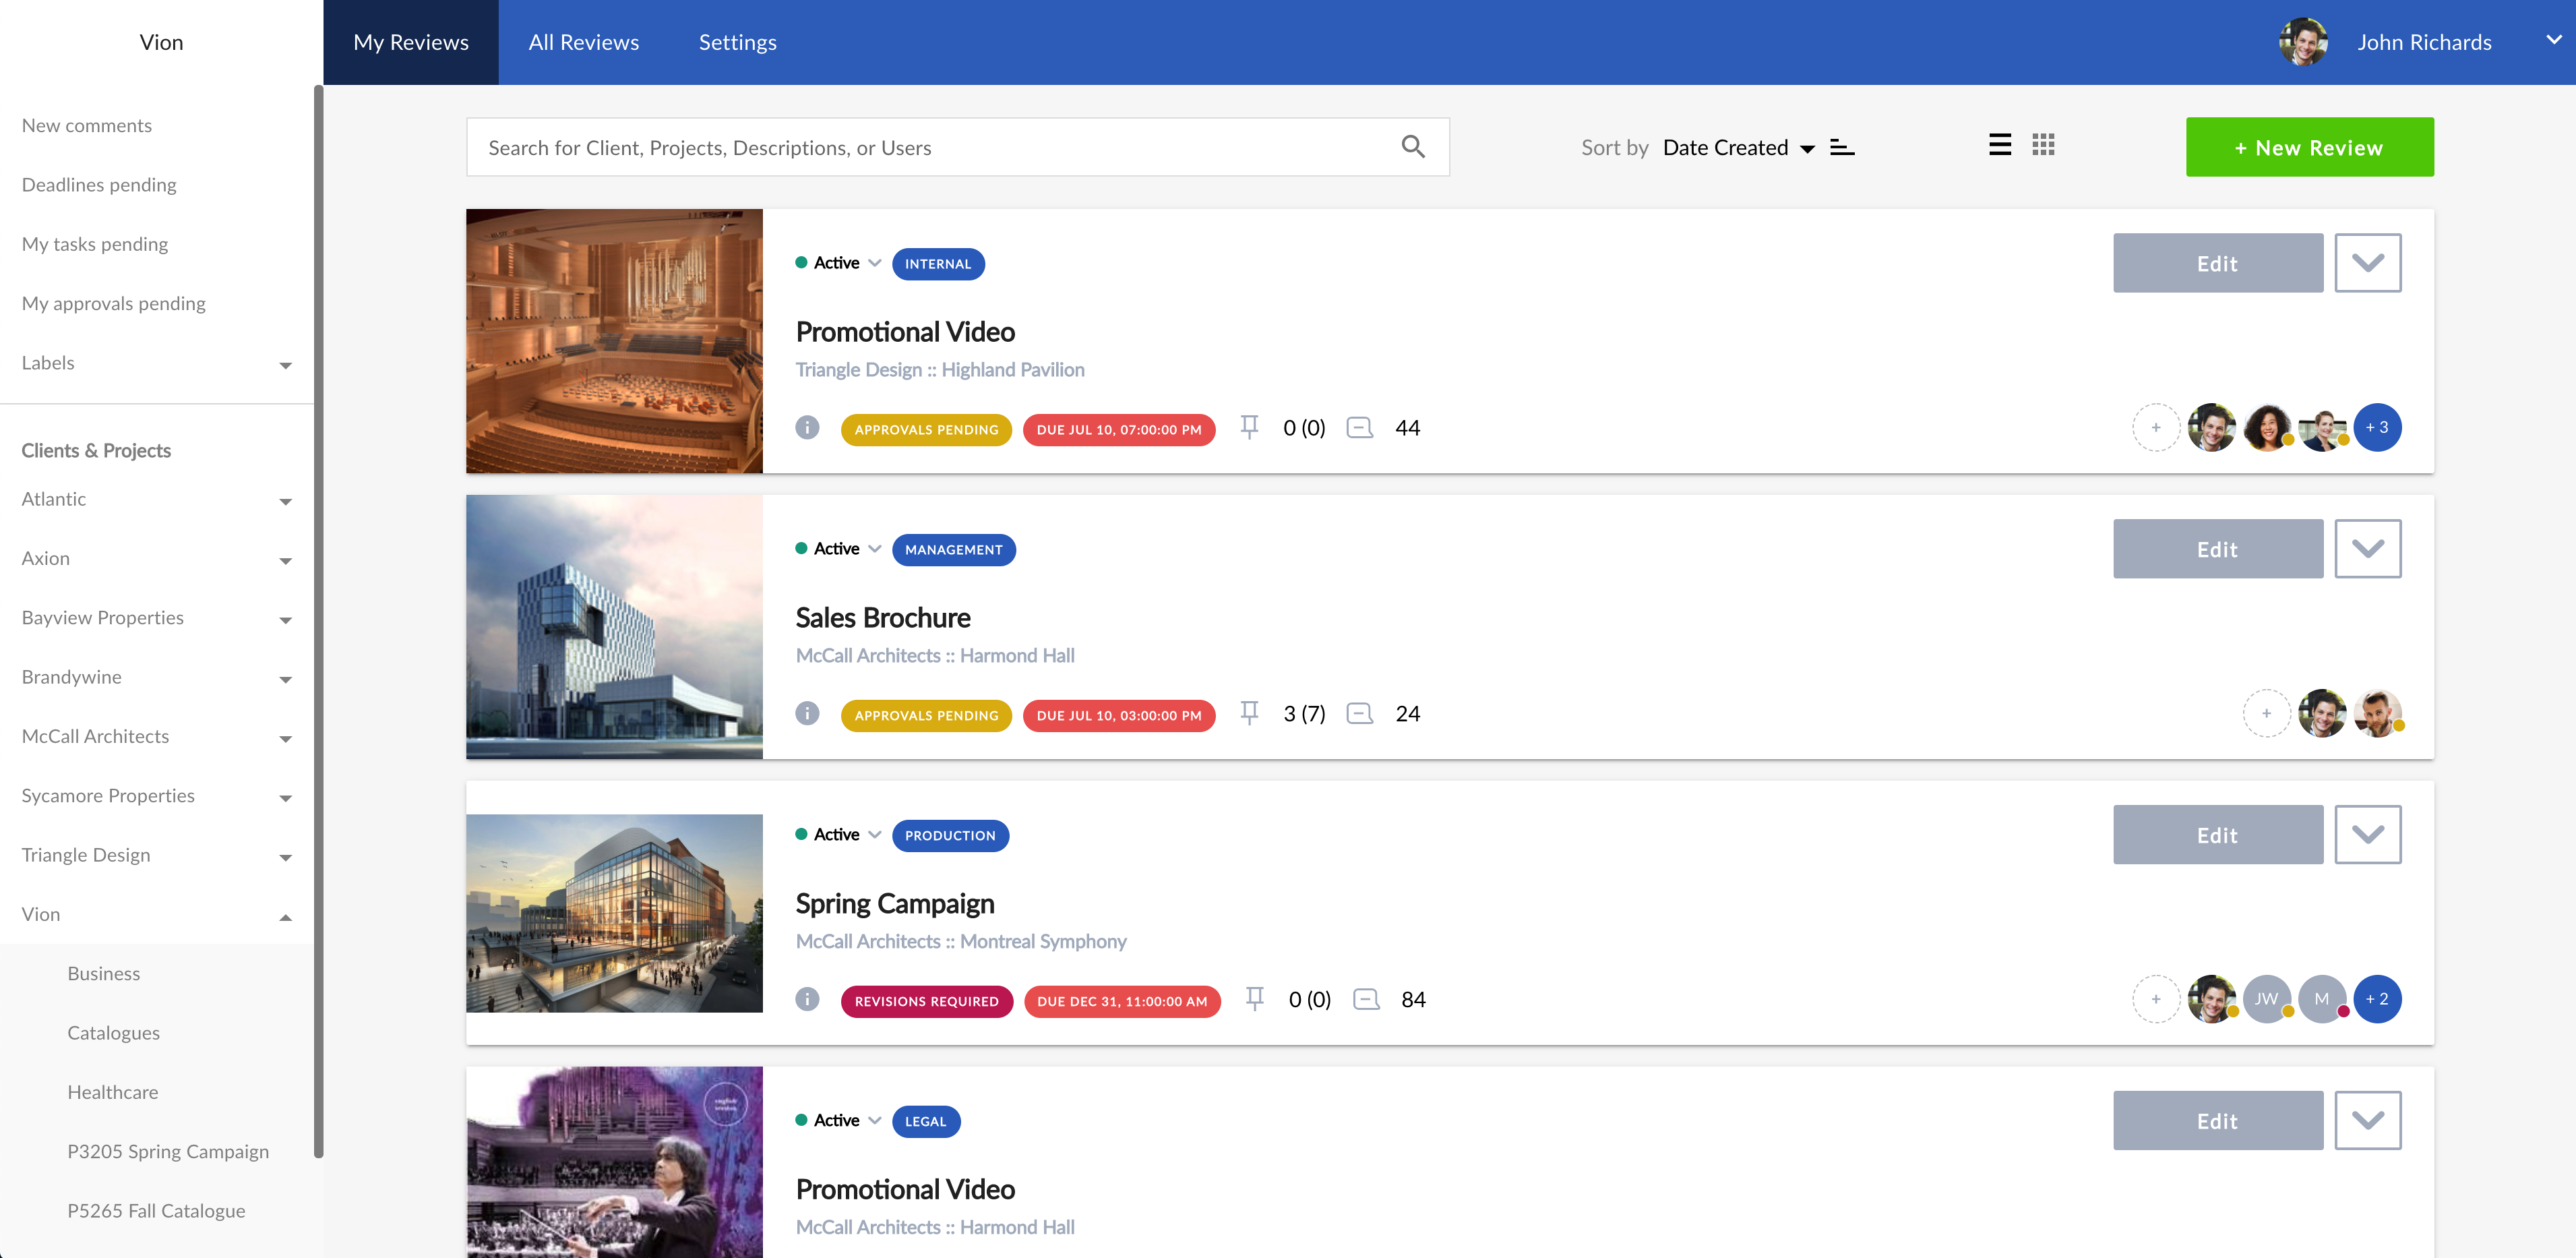Click the +3 avatar overflow badge
Screen dimensions: 2576x1258
coord(2377,427)
